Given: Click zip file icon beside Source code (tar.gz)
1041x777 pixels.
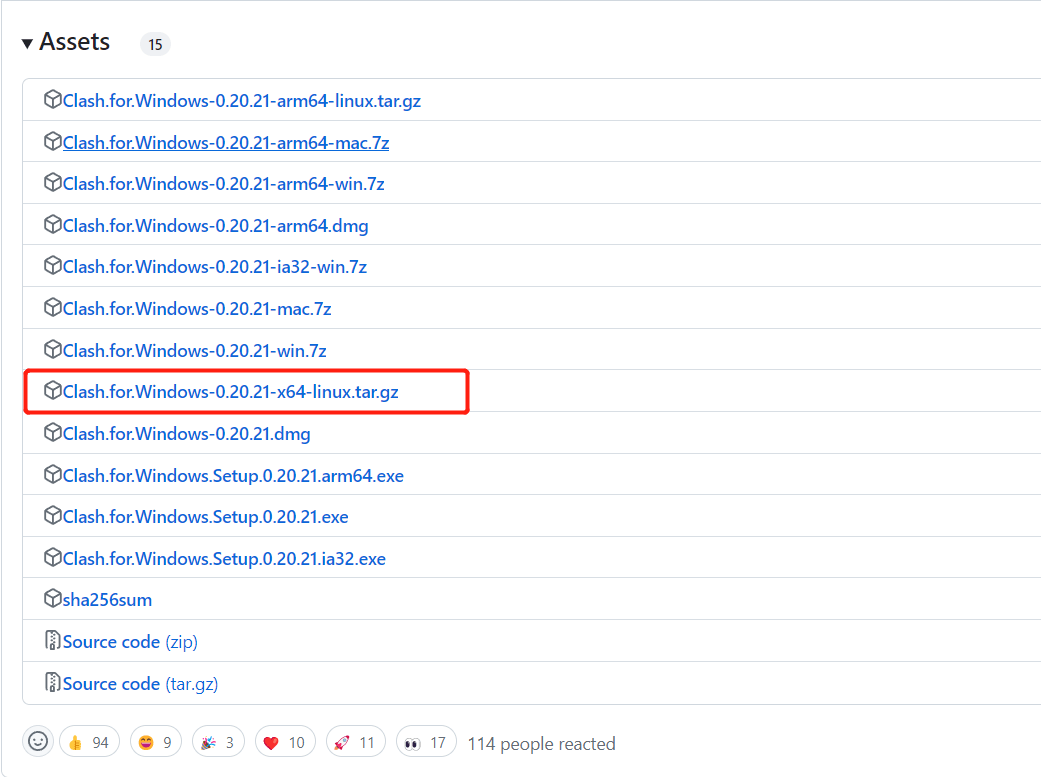Looking at the screenshot, I should point(52,682).
